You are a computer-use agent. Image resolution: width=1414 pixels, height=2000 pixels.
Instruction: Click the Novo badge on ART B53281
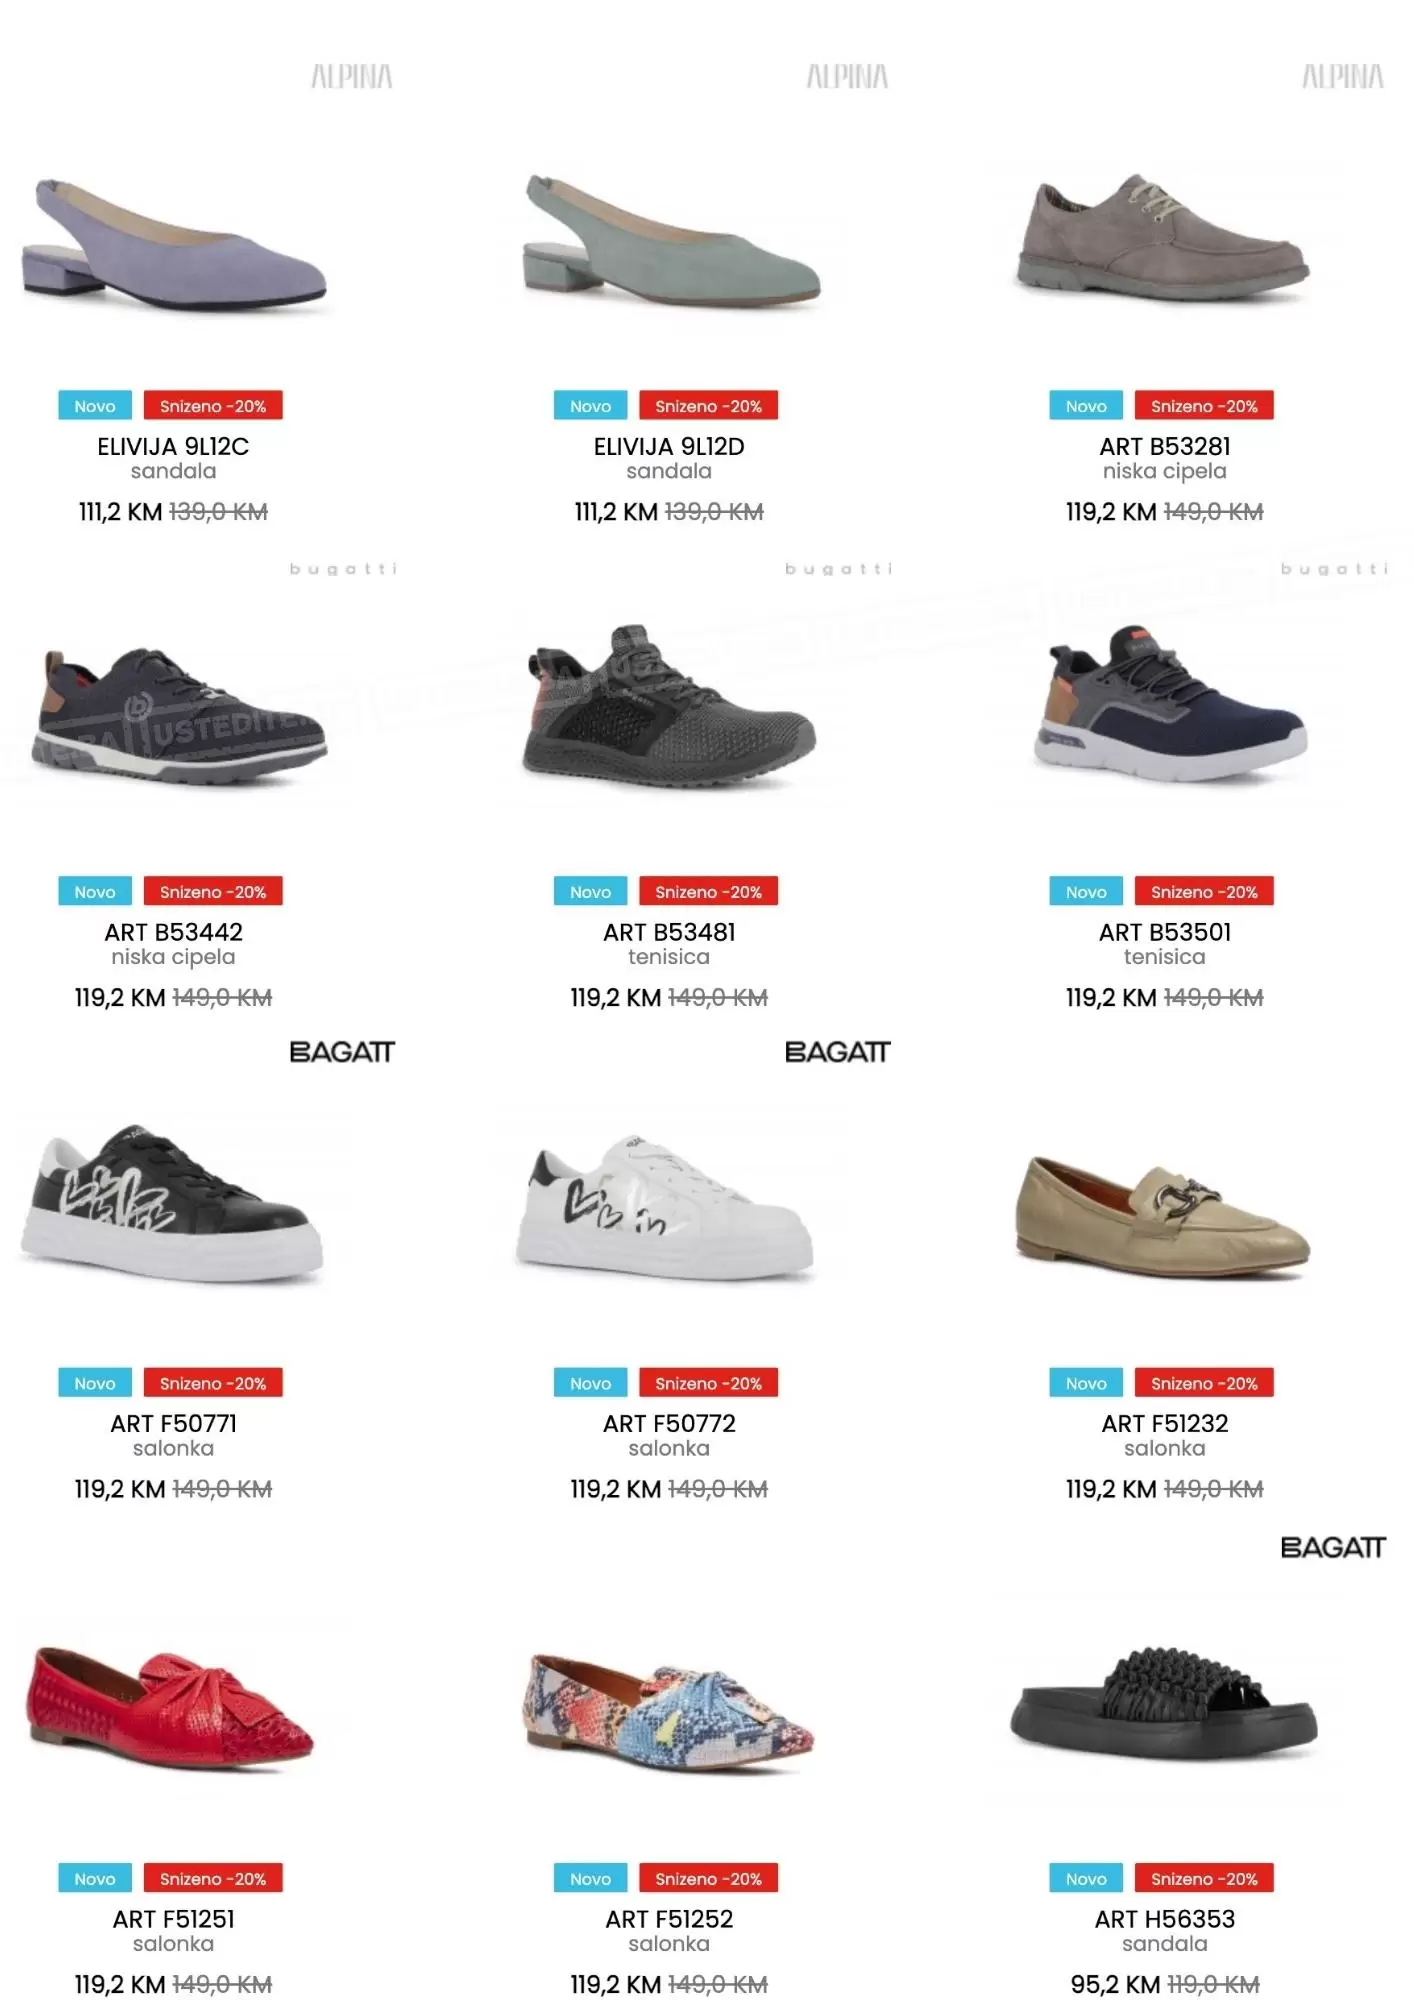click(x=1086, y=406)
